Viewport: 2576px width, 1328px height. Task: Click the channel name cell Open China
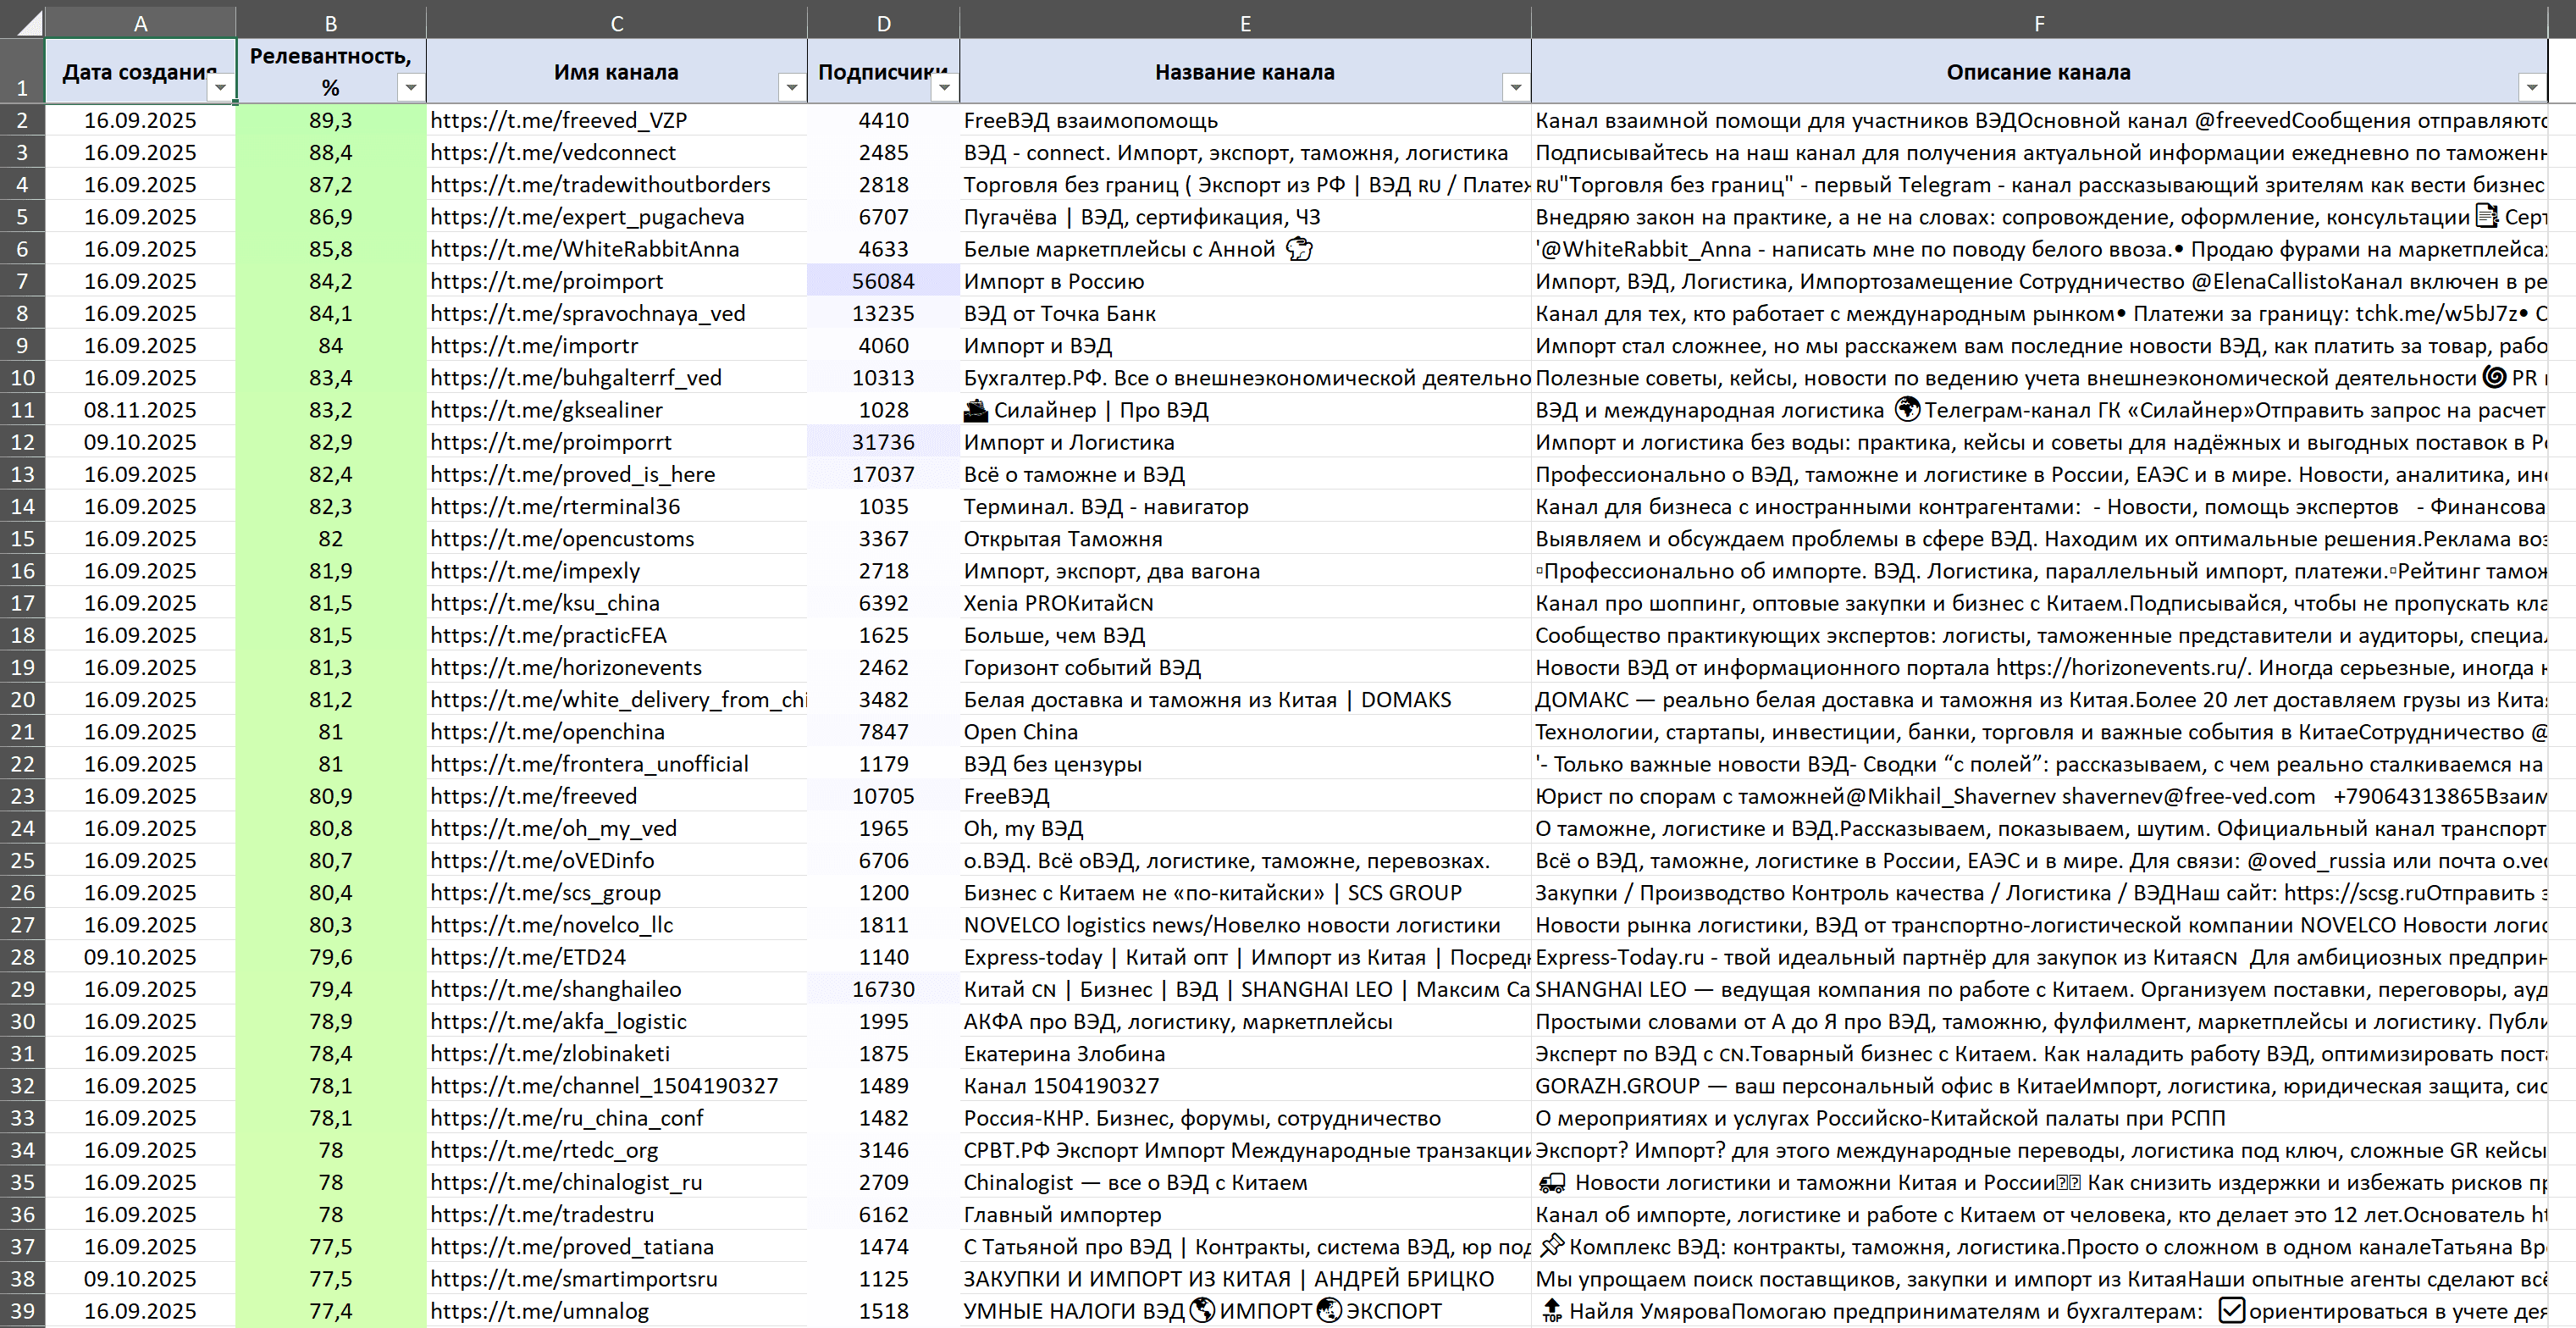[x=1245, y=731]
